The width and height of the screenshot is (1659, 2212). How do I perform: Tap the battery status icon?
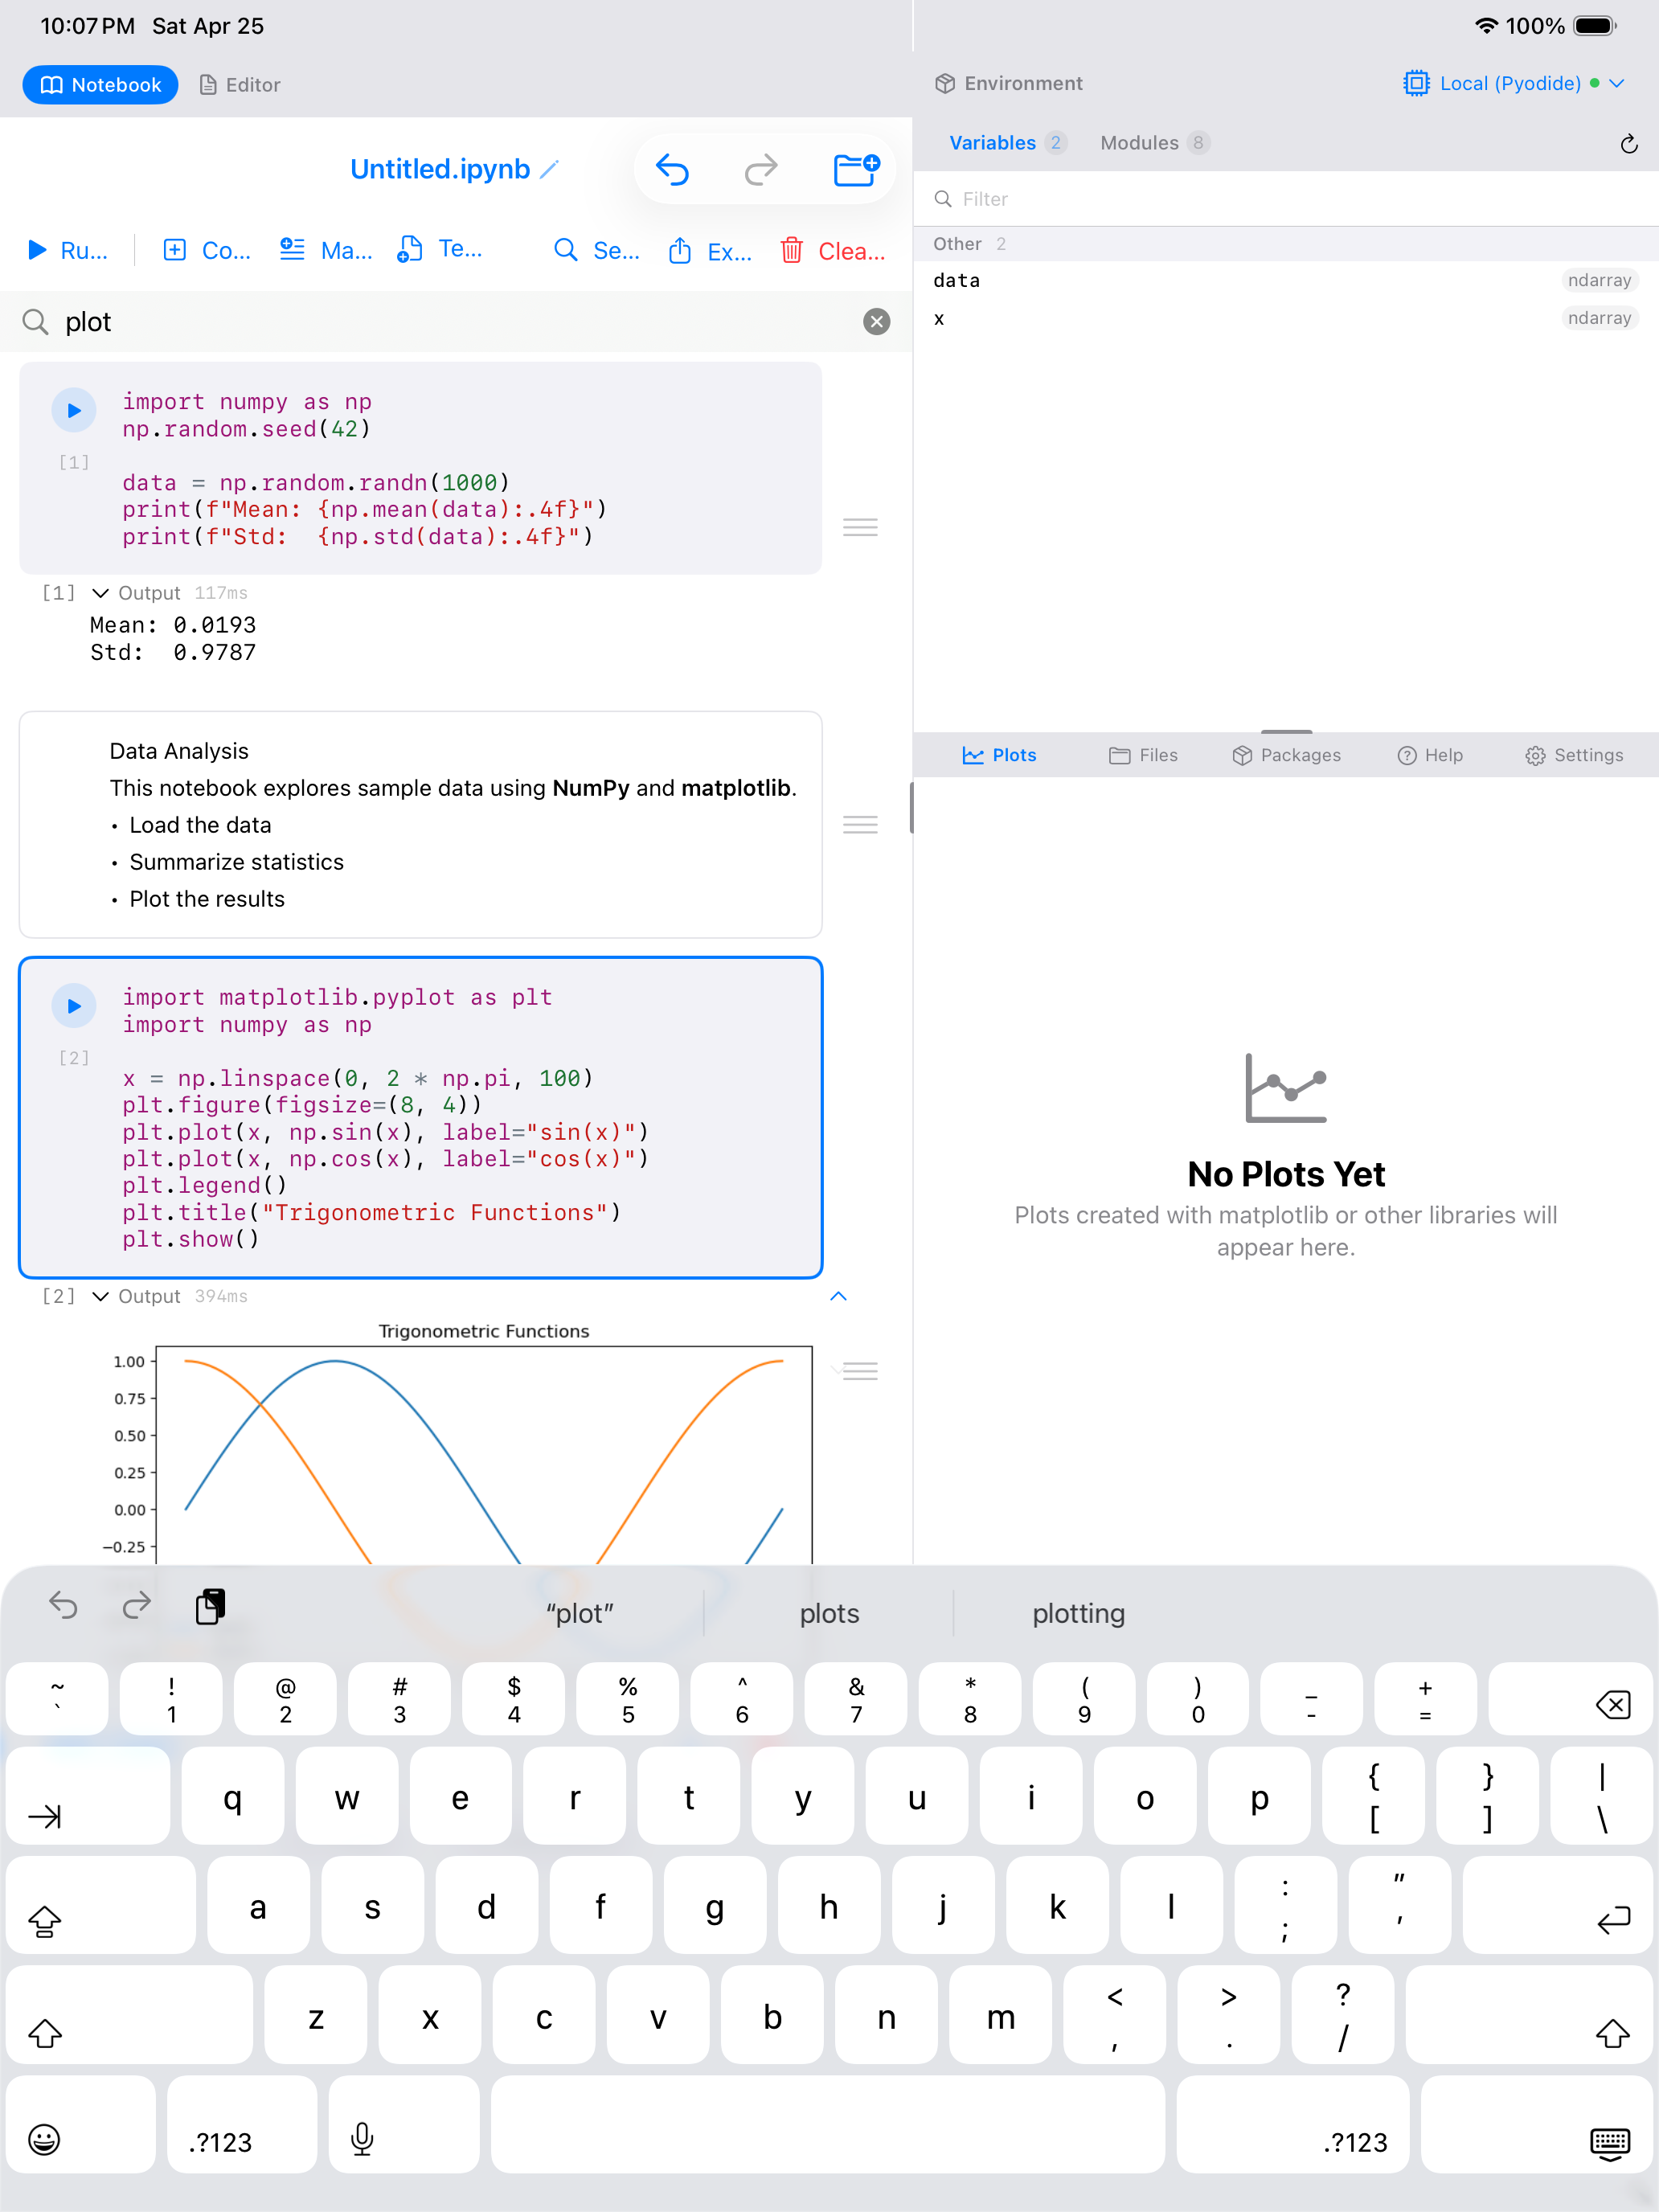tap(1595, 26)
